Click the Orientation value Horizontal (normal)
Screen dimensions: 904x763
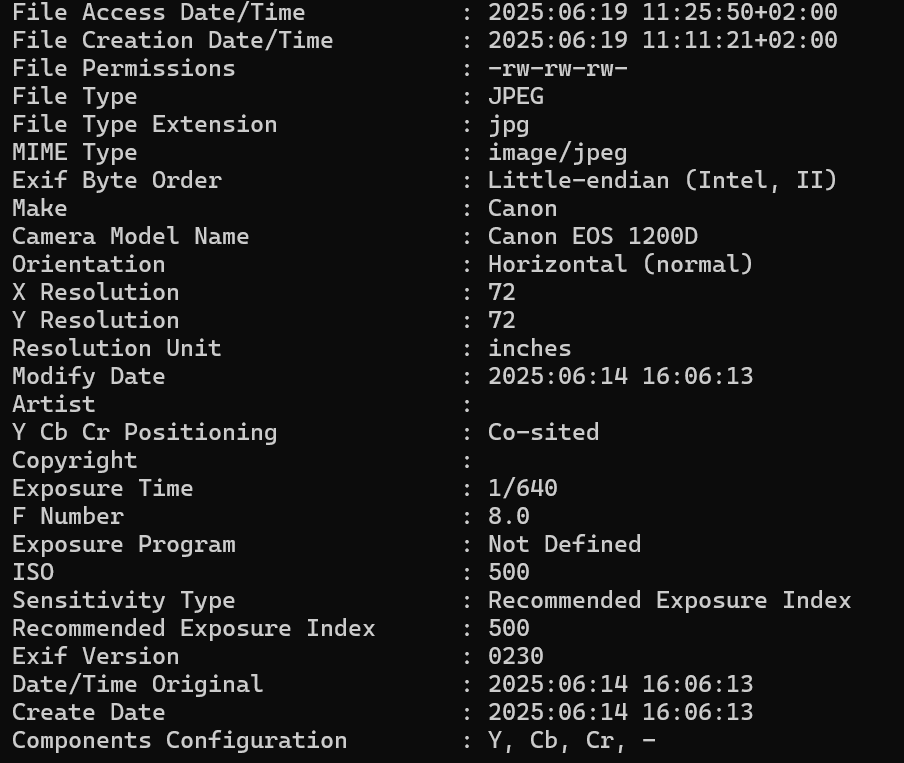620,264
